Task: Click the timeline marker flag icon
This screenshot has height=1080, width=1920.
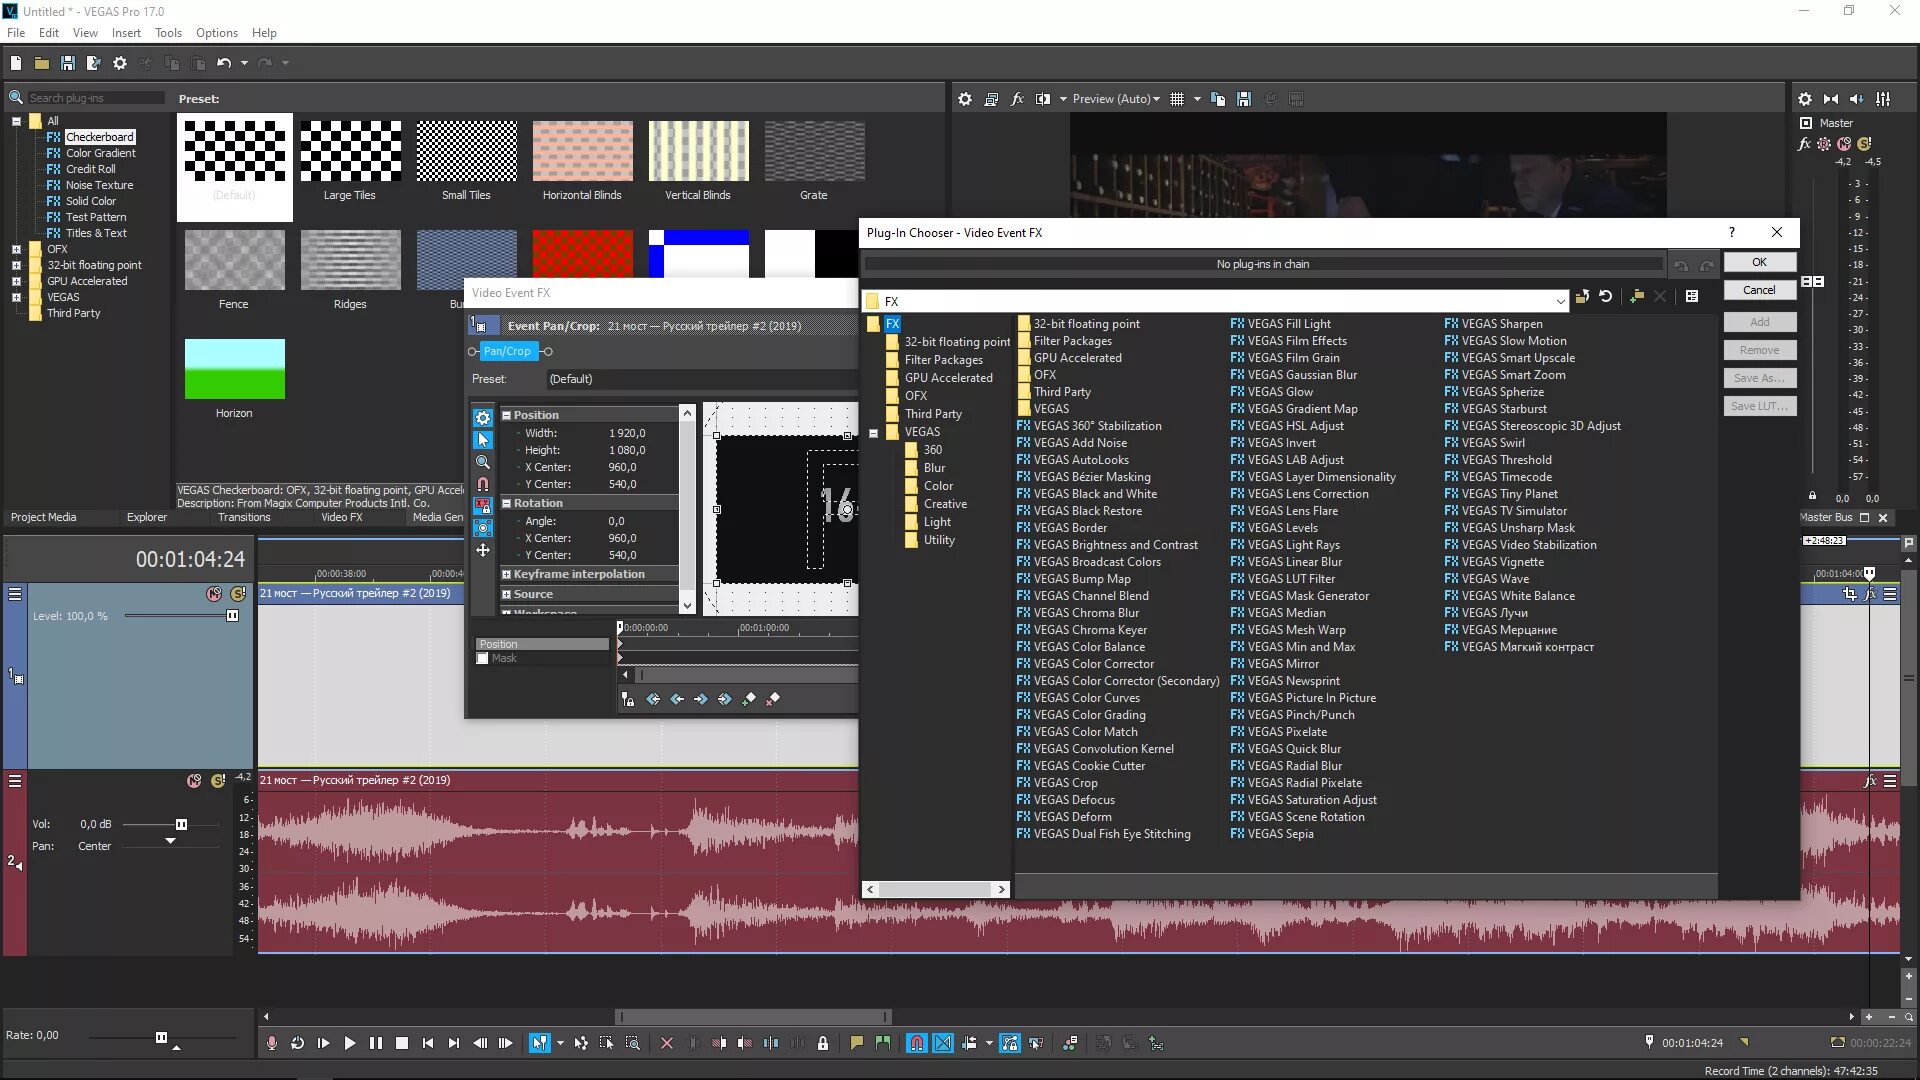Action: click(x=857, y=1043)
